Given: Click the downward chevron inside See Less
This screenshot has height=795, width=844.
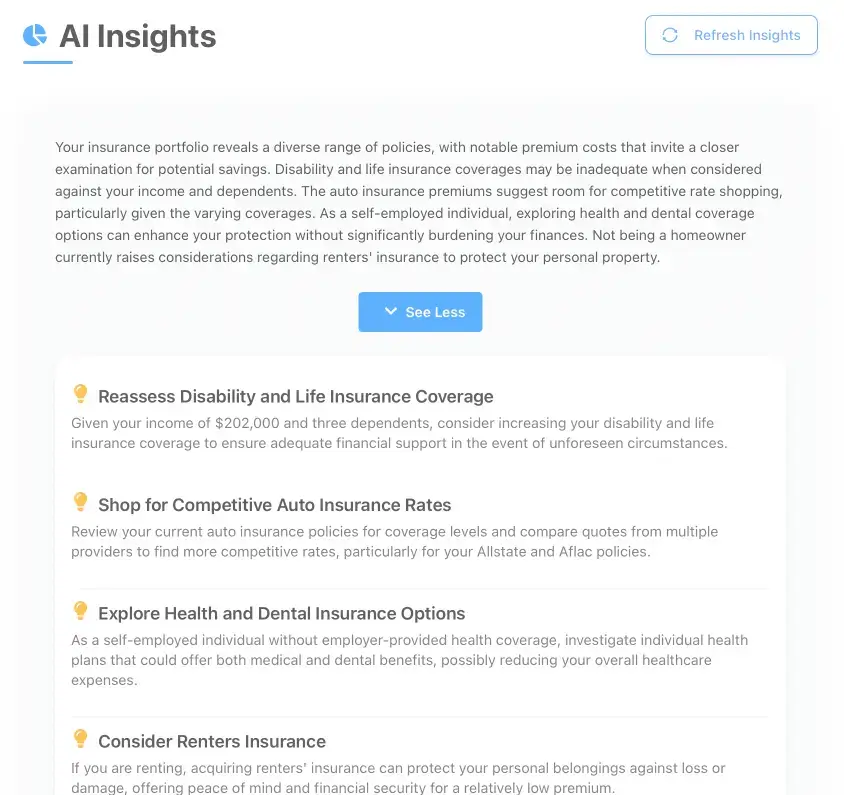Looking at the screenshot, I should pyautogui.click(x=391, y=311).
